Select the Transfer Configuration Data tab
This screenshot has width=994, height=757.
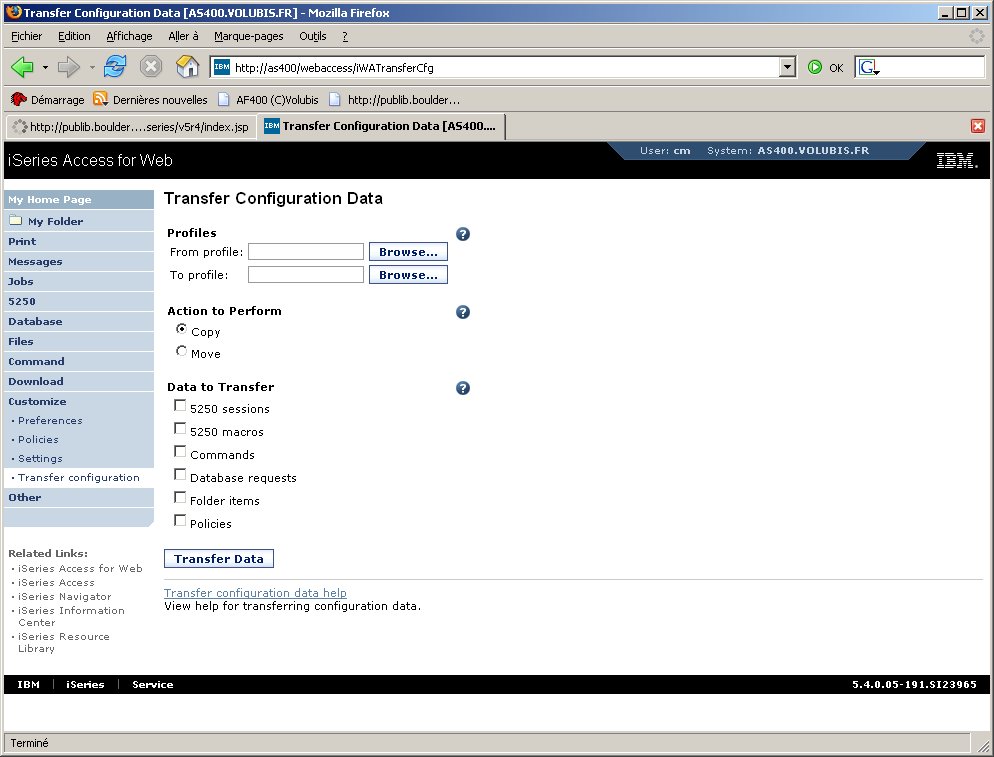[382, 126]
